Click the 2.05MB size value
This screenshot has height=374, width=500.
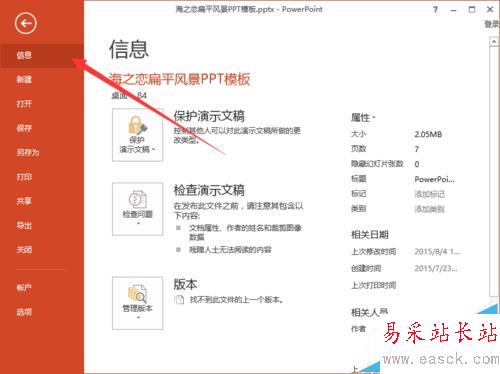428,134
